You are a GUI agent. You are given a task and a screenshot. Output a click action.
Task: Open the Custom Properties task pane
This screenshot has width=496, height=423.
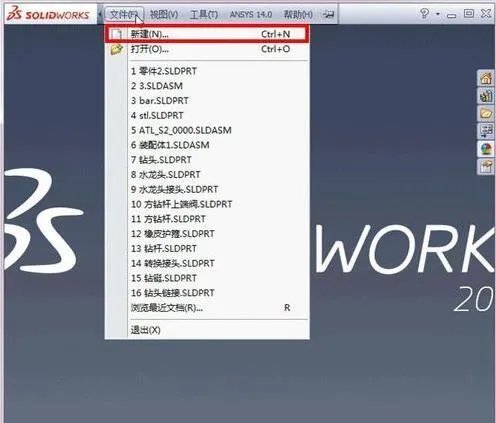click(486, 167)
